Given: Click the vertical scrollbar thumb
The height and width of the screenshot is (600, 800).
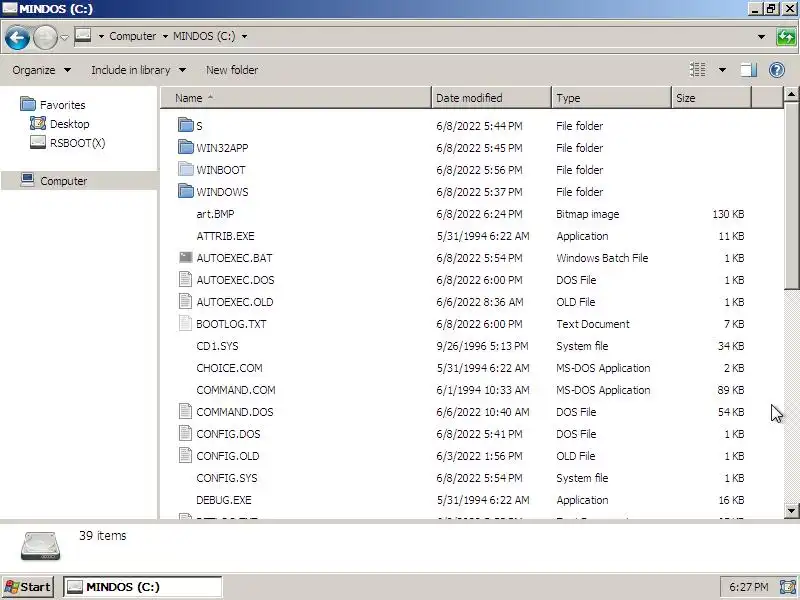Looking at the screenshot, I should coord(791,195).
